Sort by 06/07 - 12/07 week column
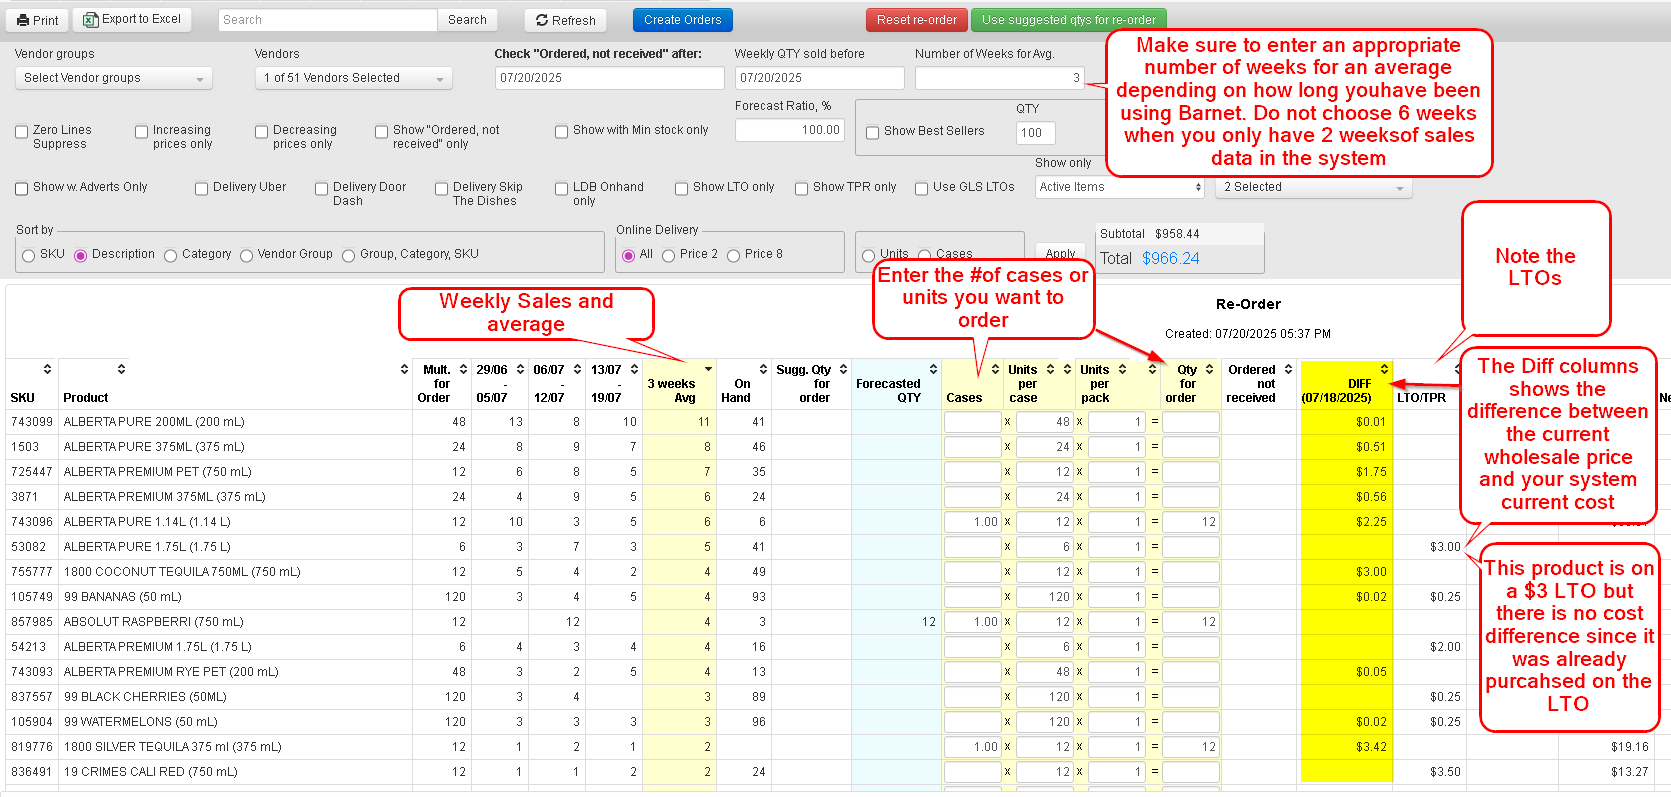Viewport: 1671px width, 797px height. [x=577, y=369]
